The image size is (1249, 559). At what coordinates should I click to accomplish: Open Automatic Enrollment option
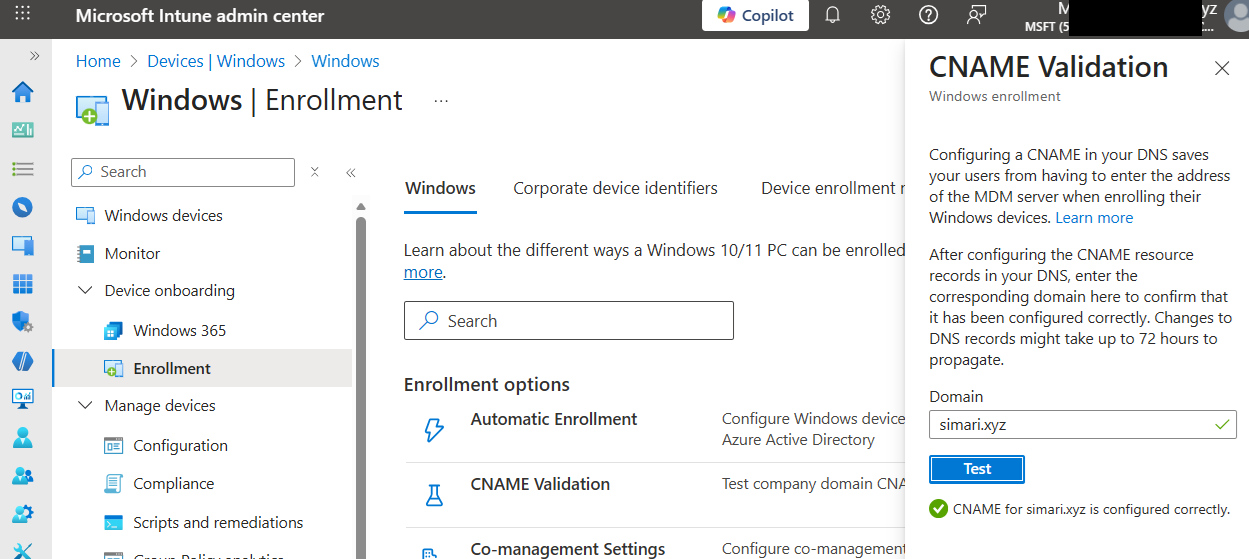pos(554,420)
